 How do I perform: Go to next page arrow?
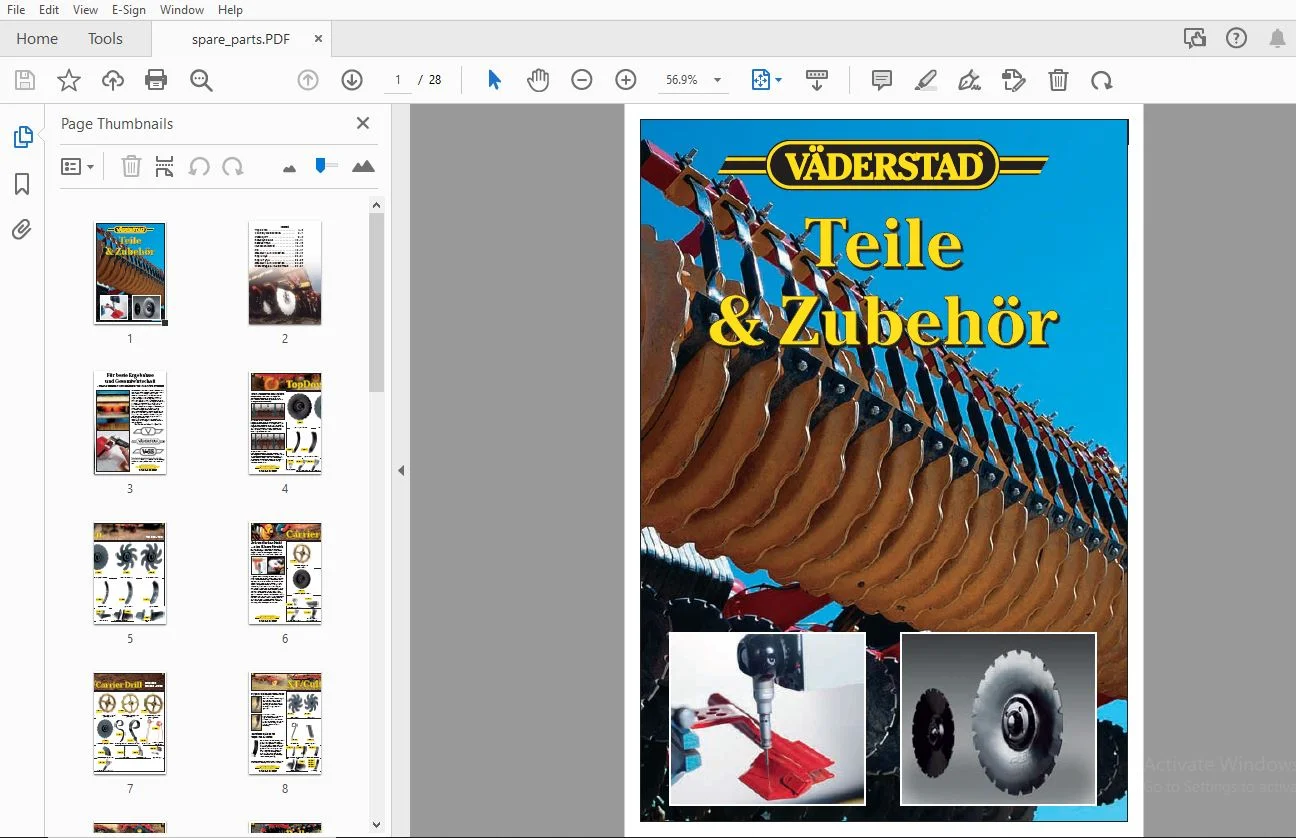coord(351,80)
